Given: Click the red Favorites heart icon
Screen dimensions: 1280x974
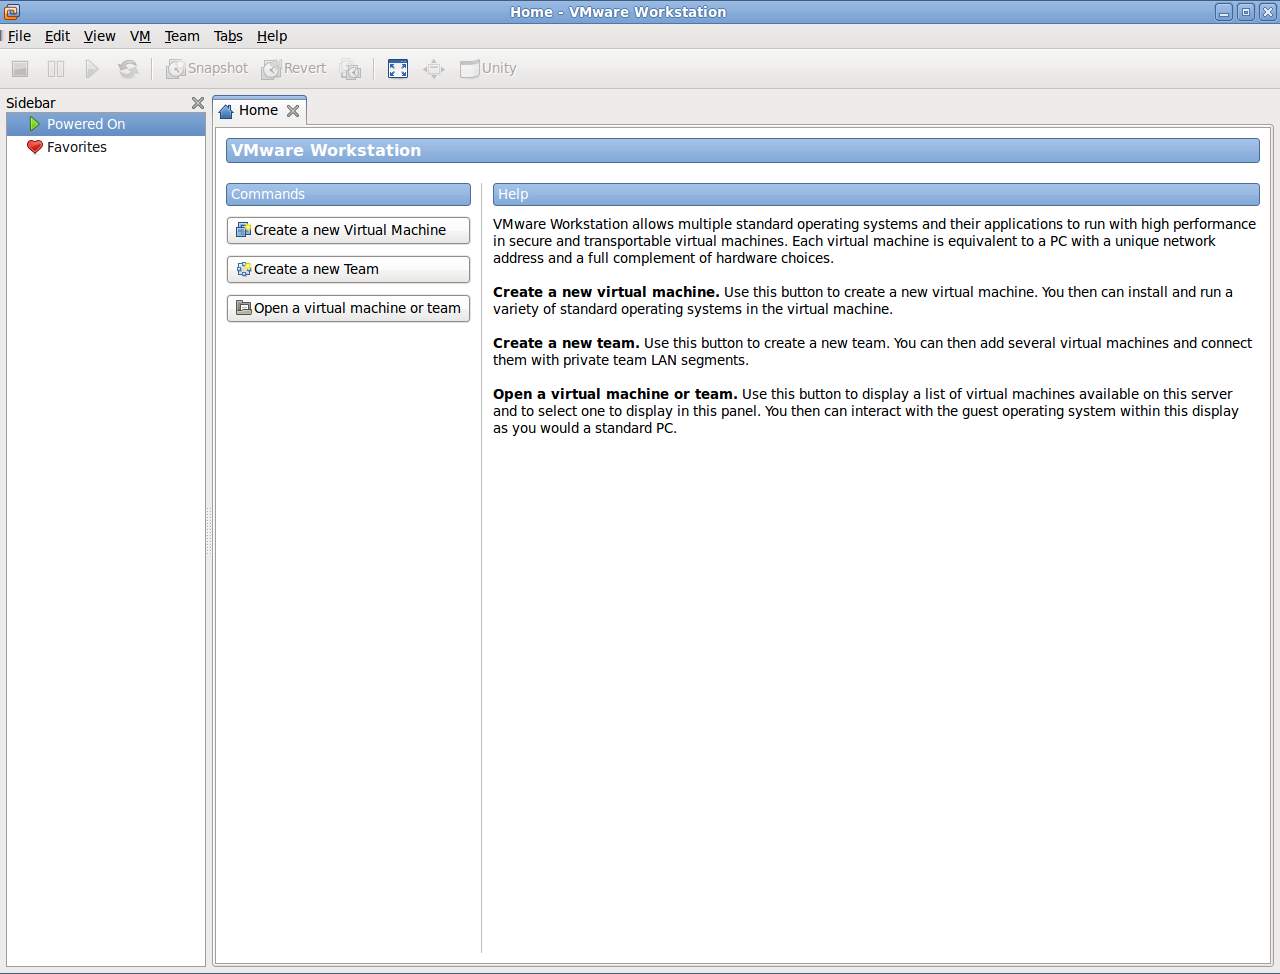Looking at the screenshot, I should coord(35,147).
